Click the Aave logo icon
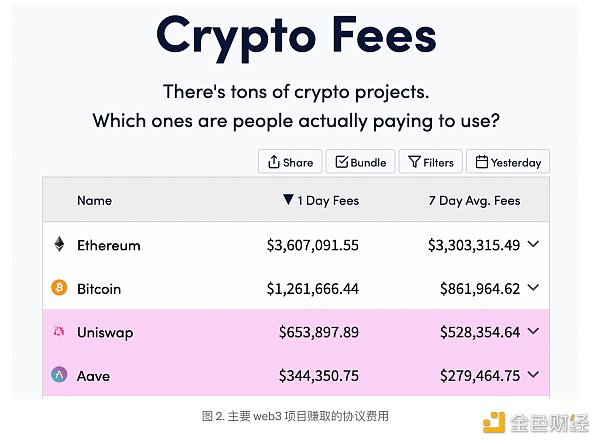600x444 pixels. tap(59, 375)
